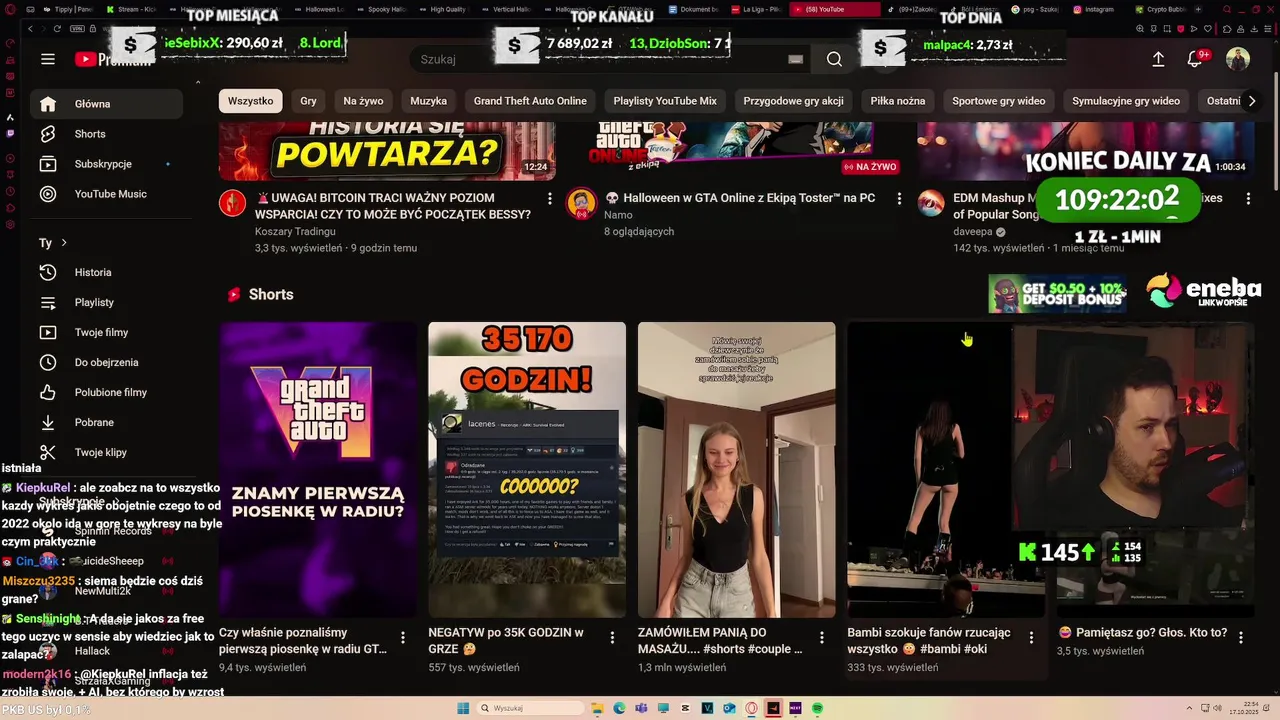Screen dimensions: 1280x720
Task: Click the Windows taskbar Wyszukaj search box
Action: 530,708
